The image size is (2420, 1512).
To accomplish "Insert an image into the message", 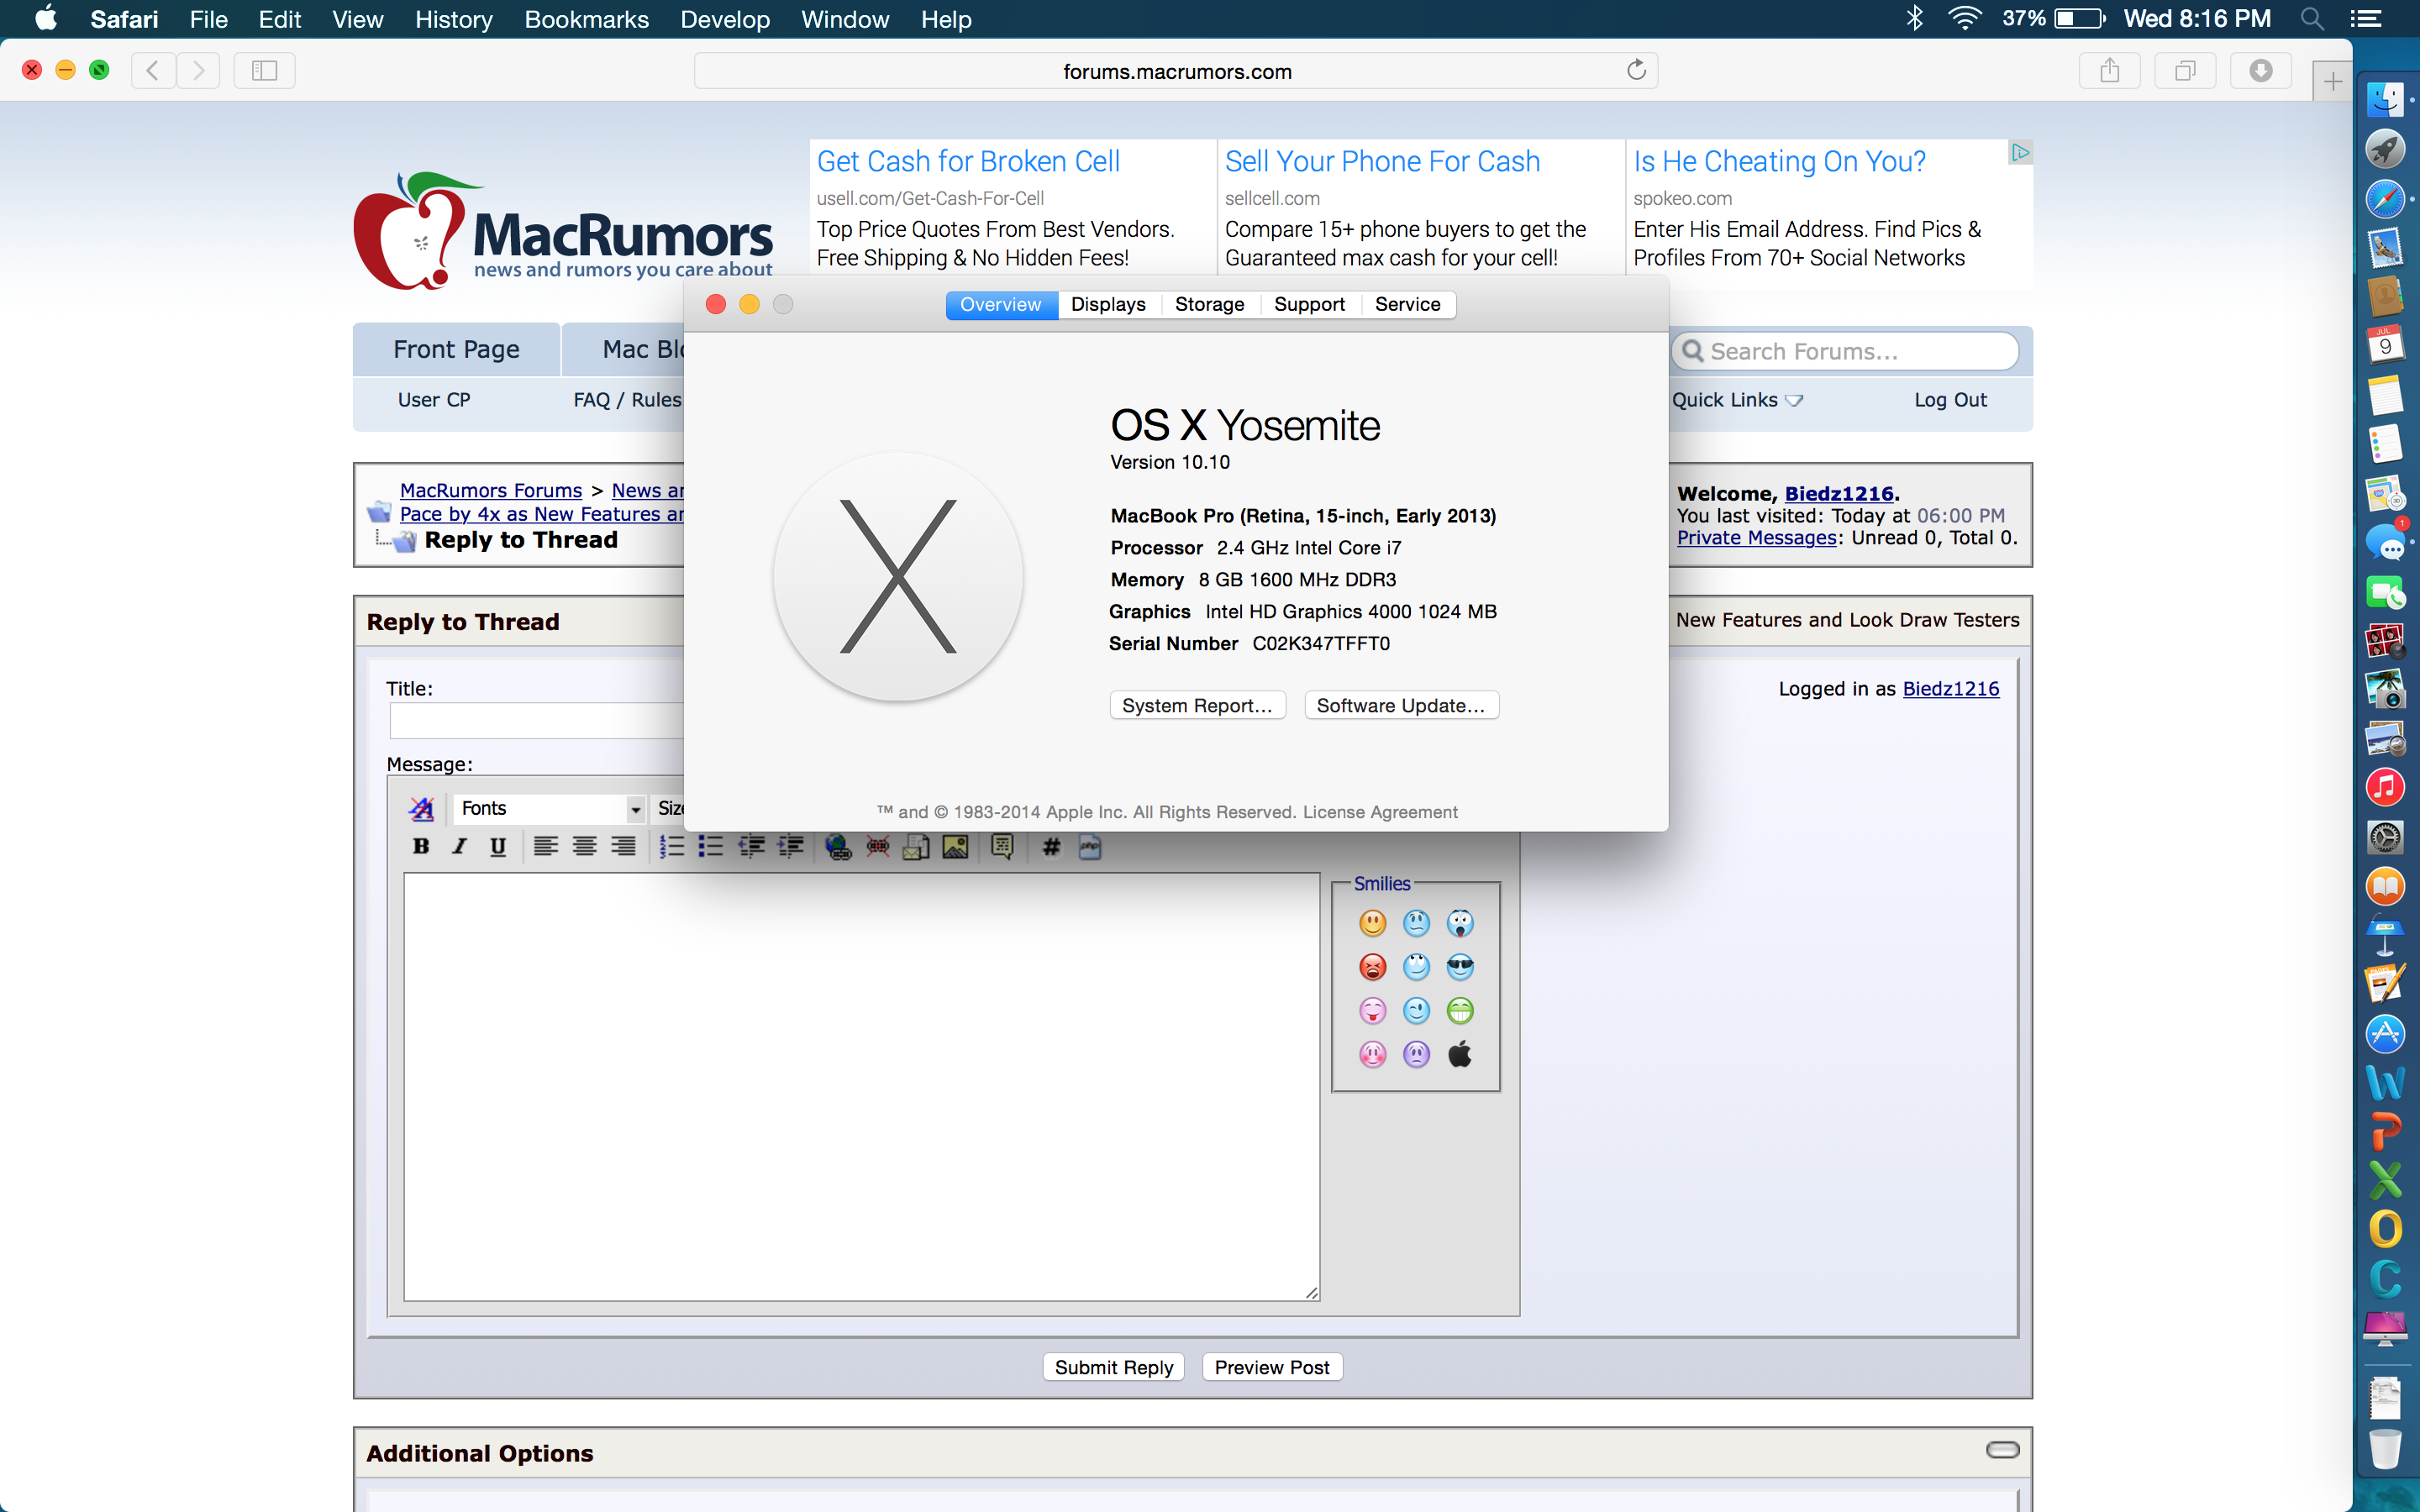I will coord(955,847).
